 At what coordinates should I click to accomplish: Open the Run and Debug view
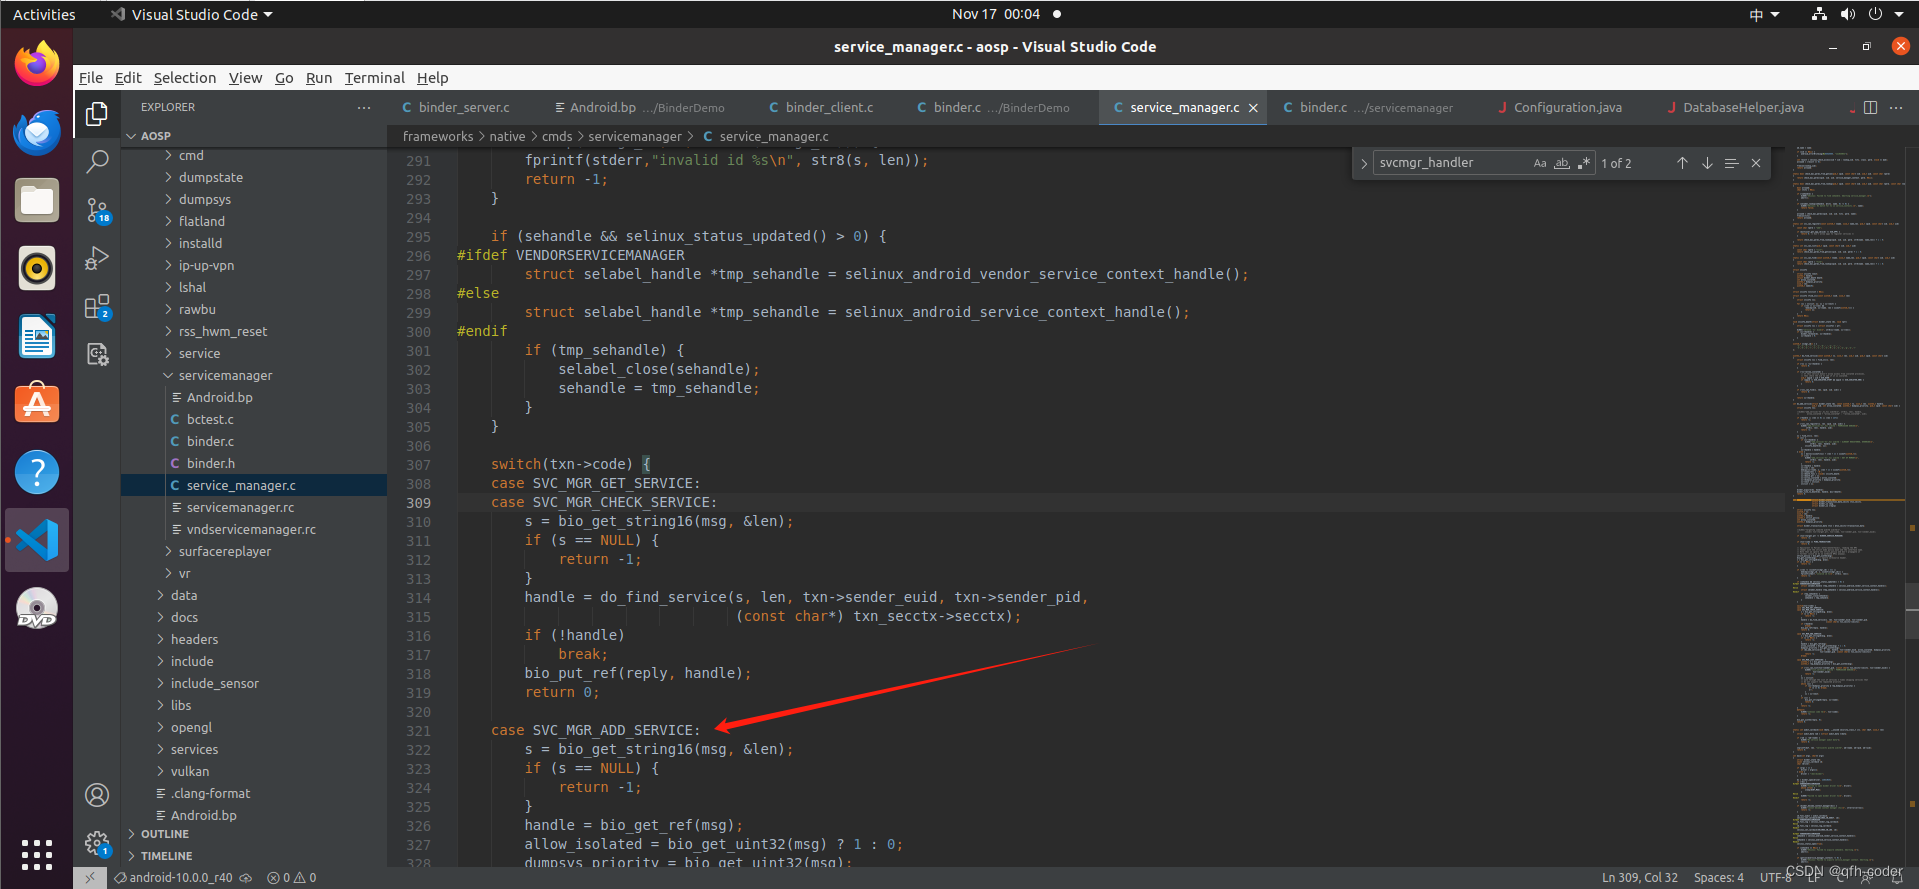pyautogui.click(x=97, y=258)
